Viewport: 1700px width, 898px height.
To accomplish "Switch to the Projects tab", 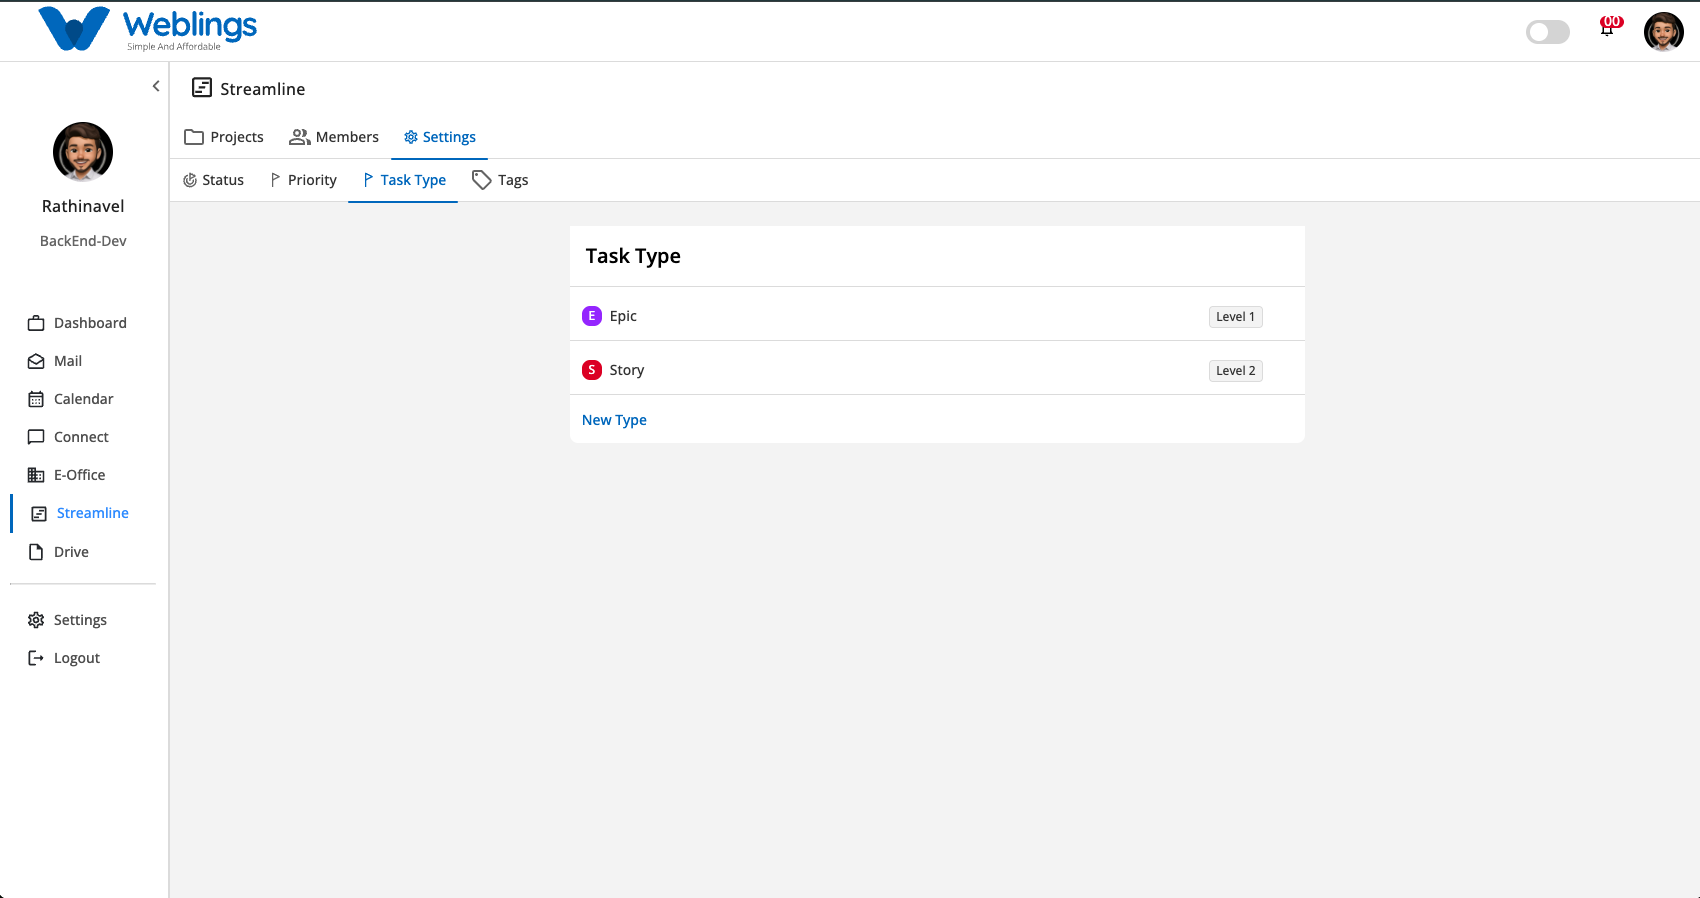I will click(x=224, y=137).
